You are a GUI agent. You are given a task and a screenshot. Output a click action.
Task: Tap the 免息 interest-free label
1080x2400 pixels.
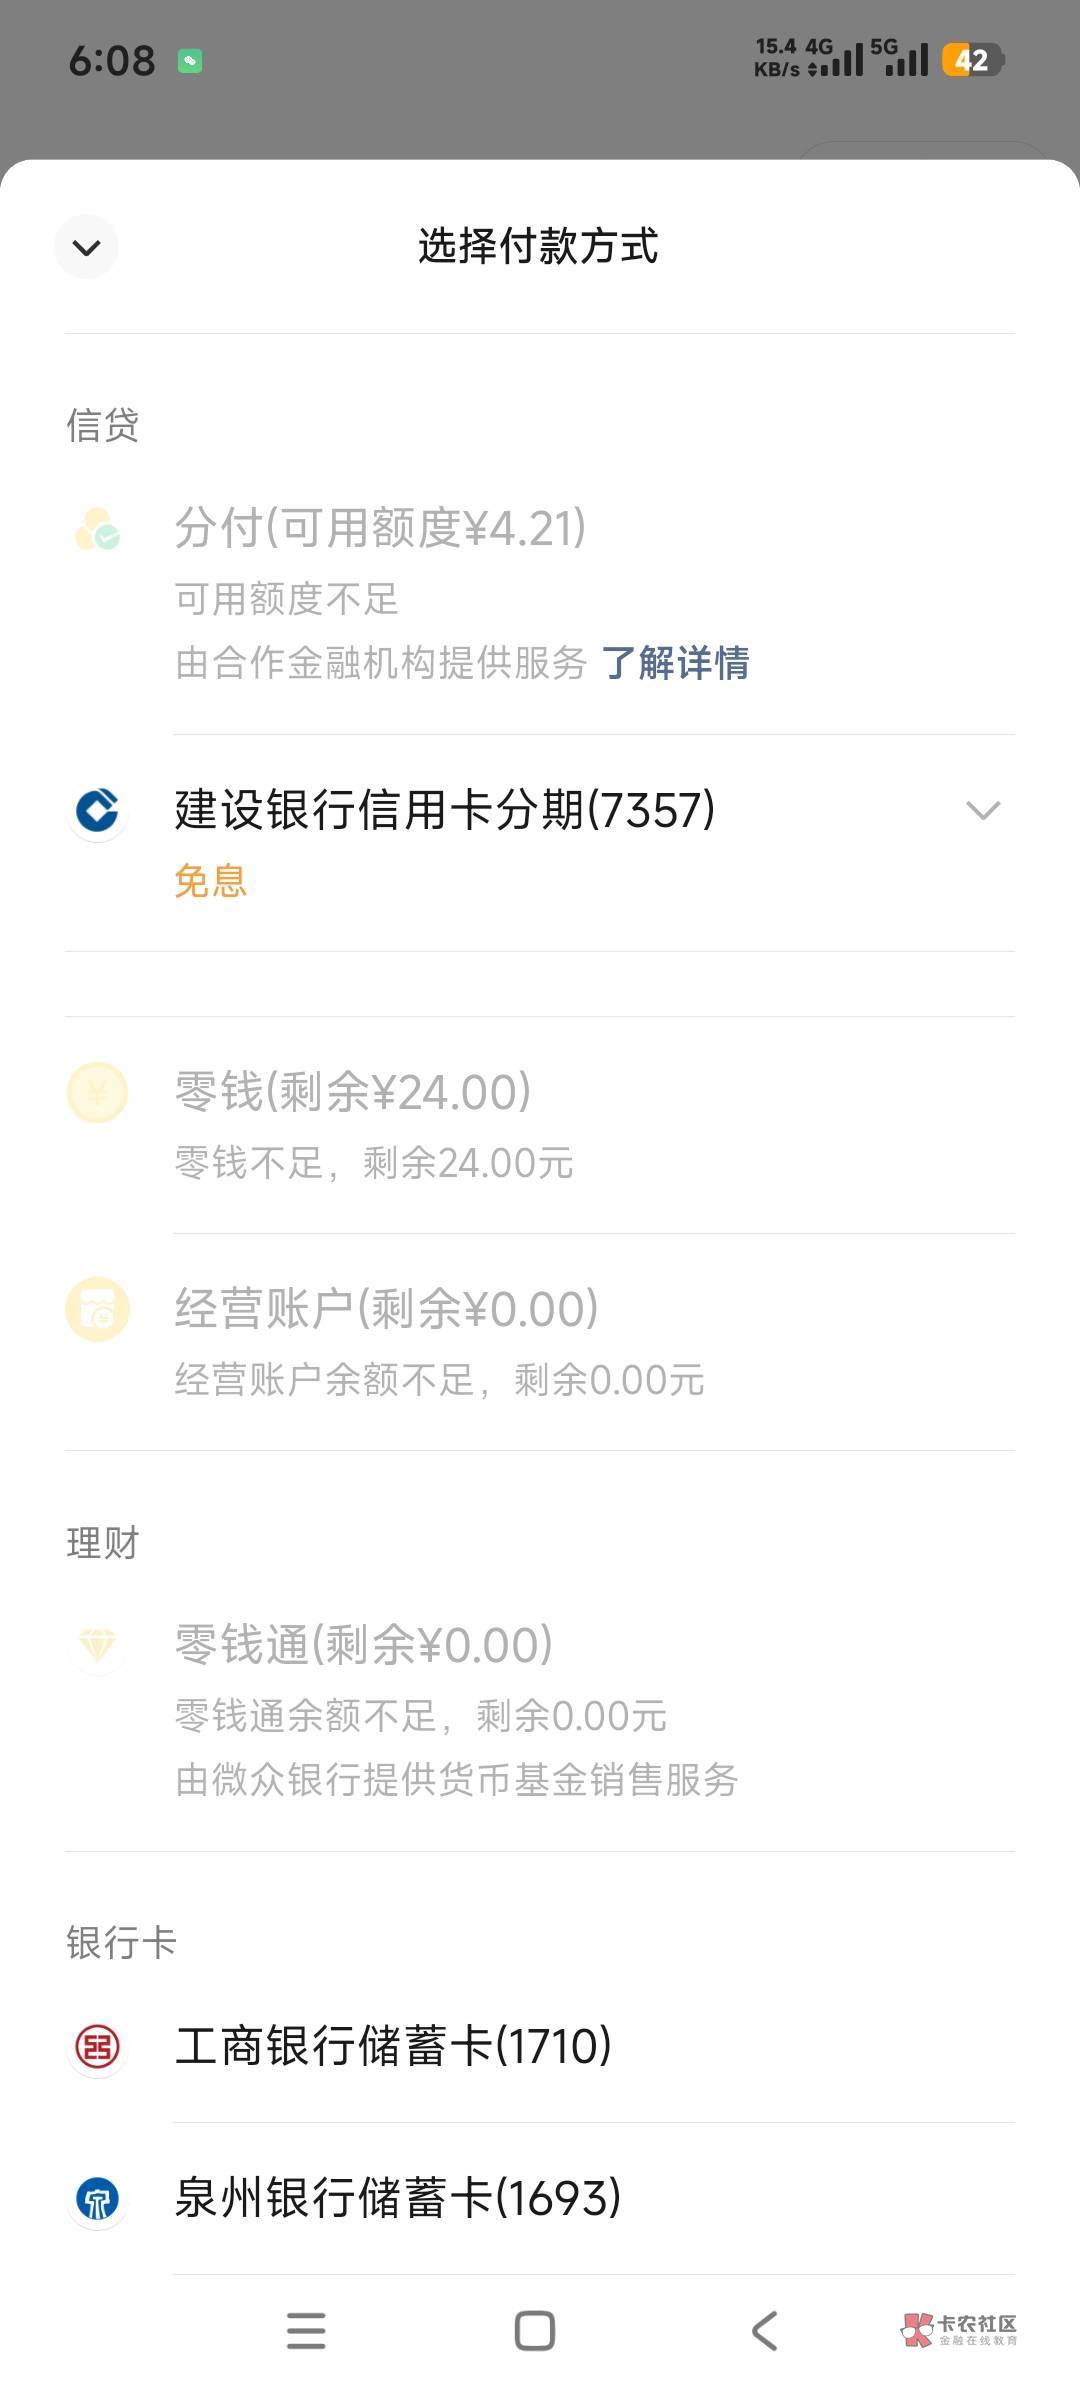point(210,881)
